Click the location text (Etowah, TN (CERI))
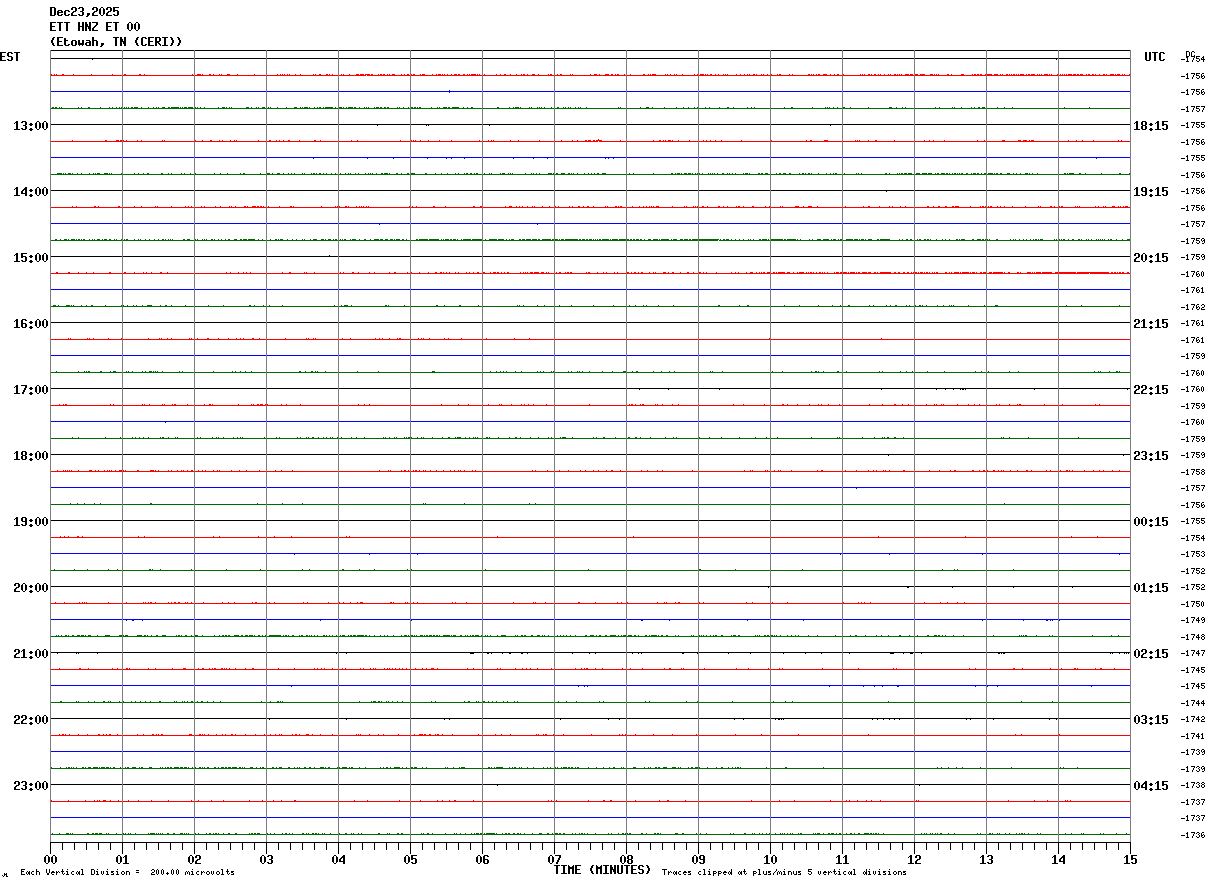 tap(116, 42)
